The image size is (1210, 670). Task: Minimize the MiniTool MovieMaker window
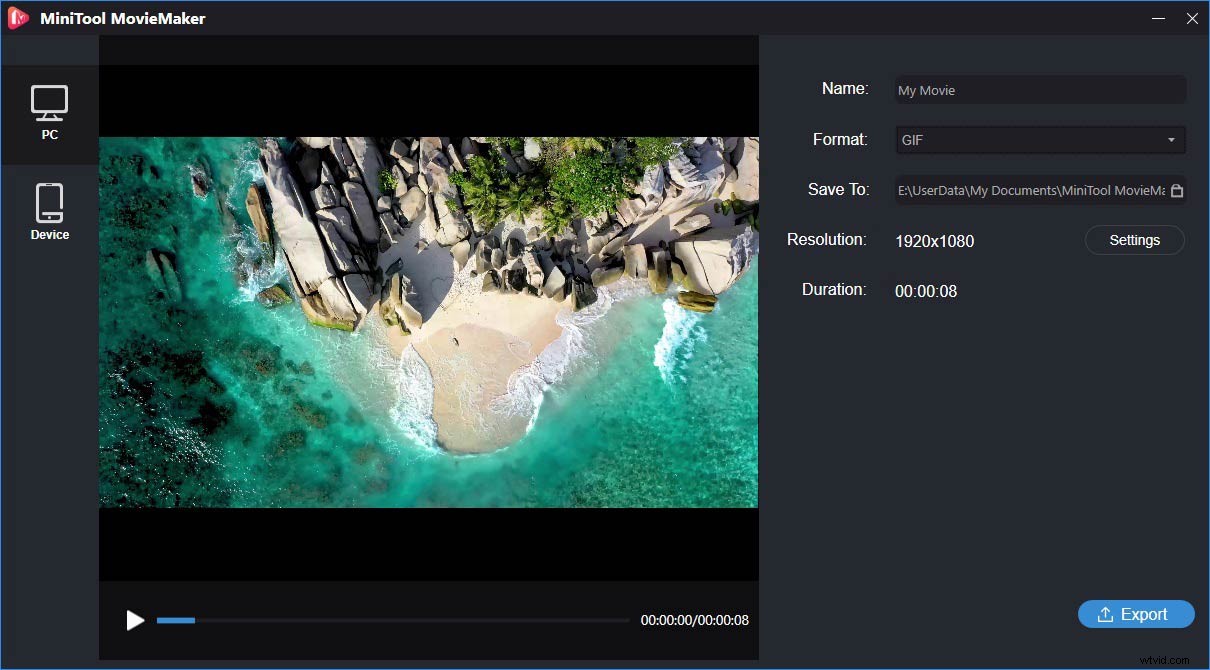click(1158, 18)
